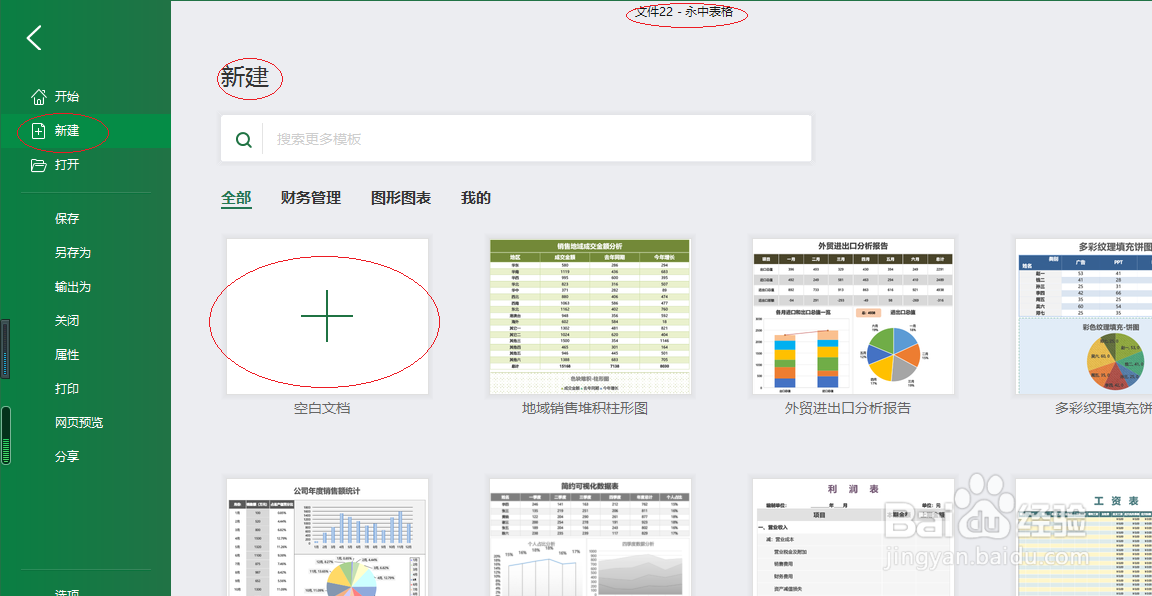1152x596 pixels.
Task: Click the 搜索更多模板 search field
Action: pos(516,139)
